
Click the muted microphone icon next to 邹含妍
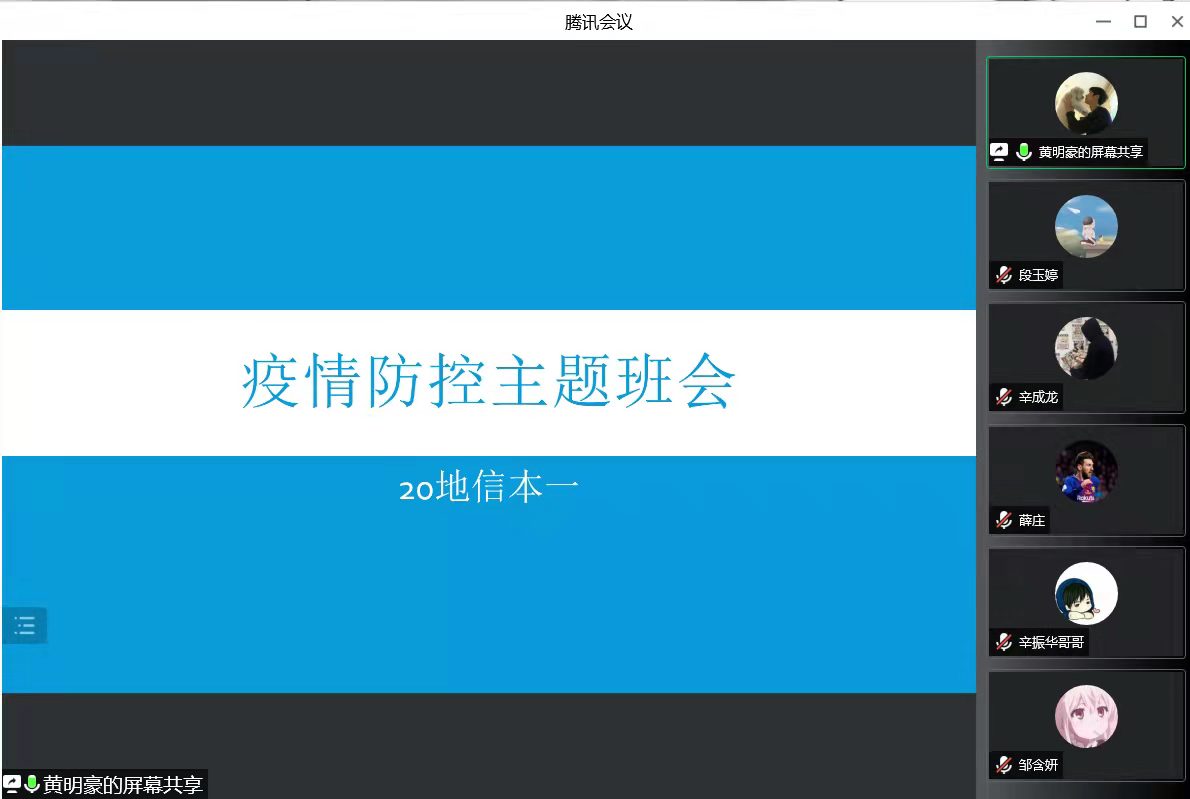pyautogui.click(x=1004, y=766)
